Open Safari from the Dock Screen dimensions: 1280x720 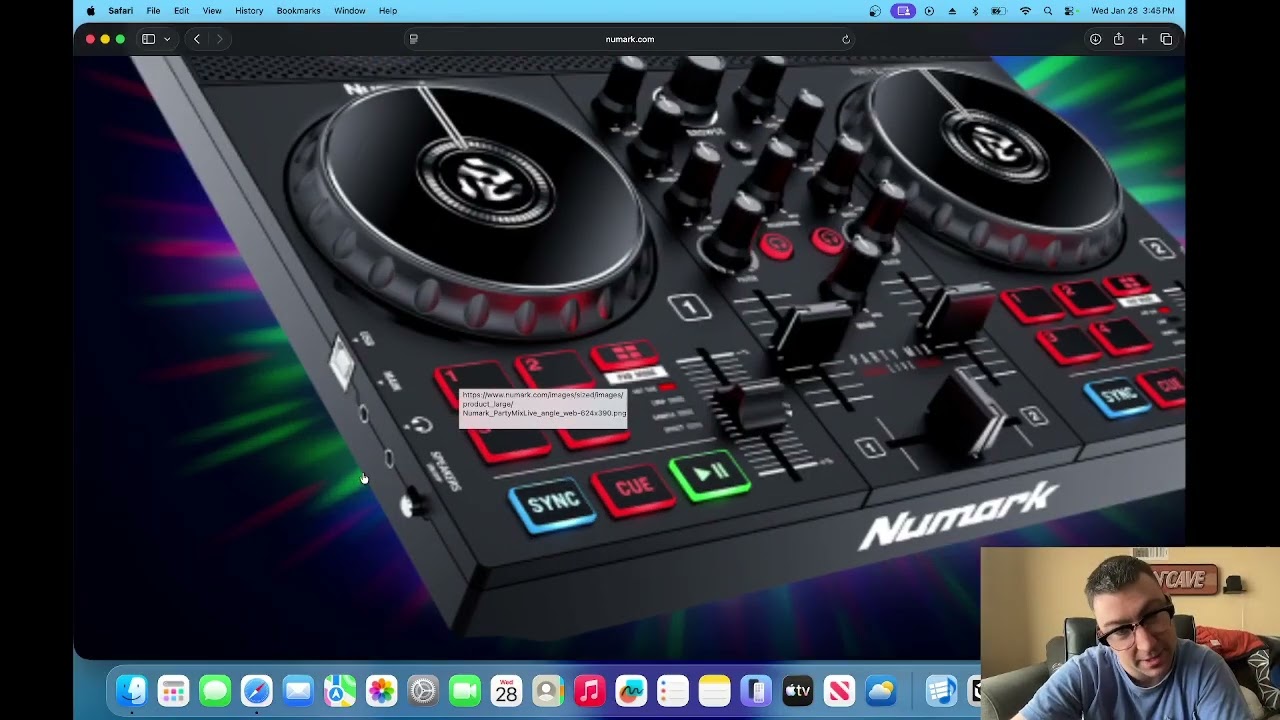click(256, 691)
